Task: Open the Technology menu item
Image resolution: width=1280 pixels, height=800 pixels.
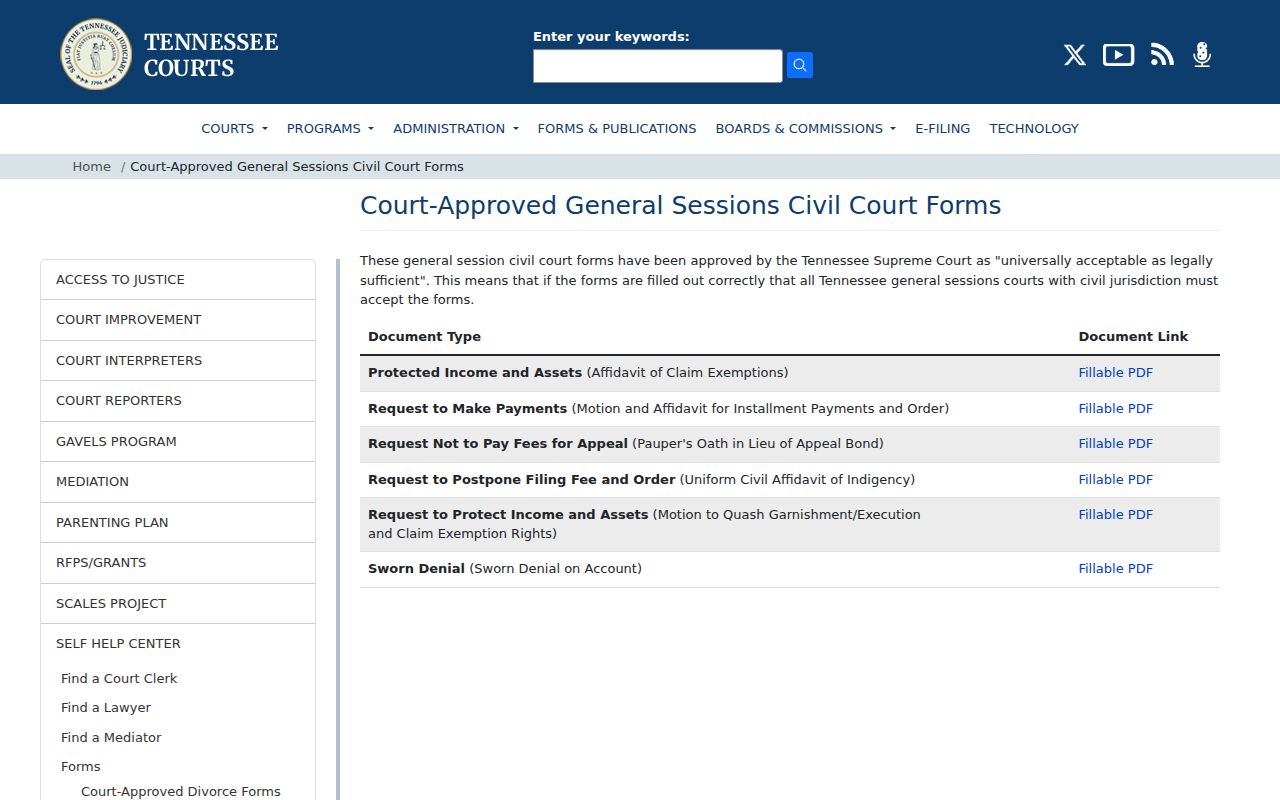Action: tap(1034, 128)
